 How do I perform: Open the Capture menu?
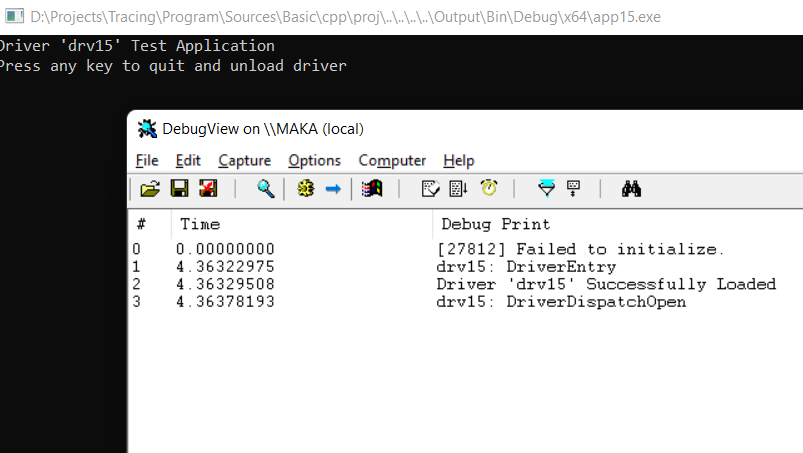[x=244, y=161]
